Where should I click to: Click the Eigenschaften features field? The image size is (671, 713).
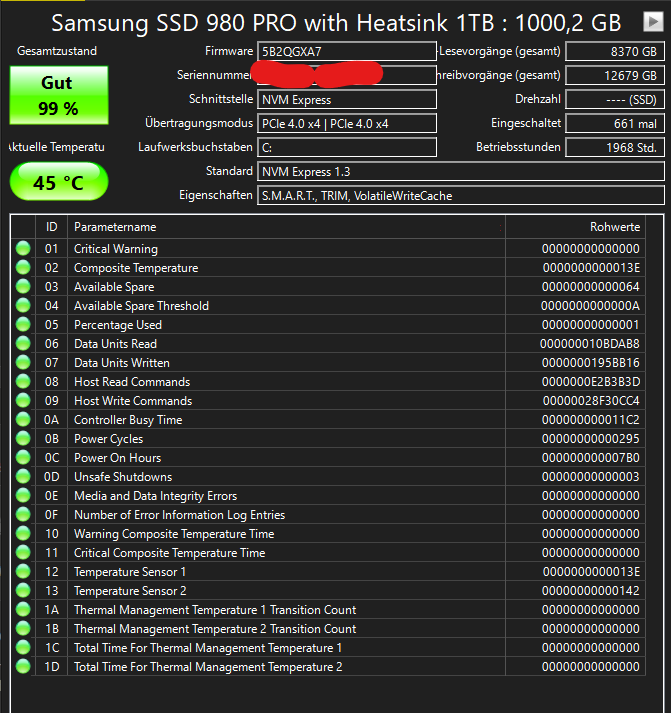[x=461, y=196]
